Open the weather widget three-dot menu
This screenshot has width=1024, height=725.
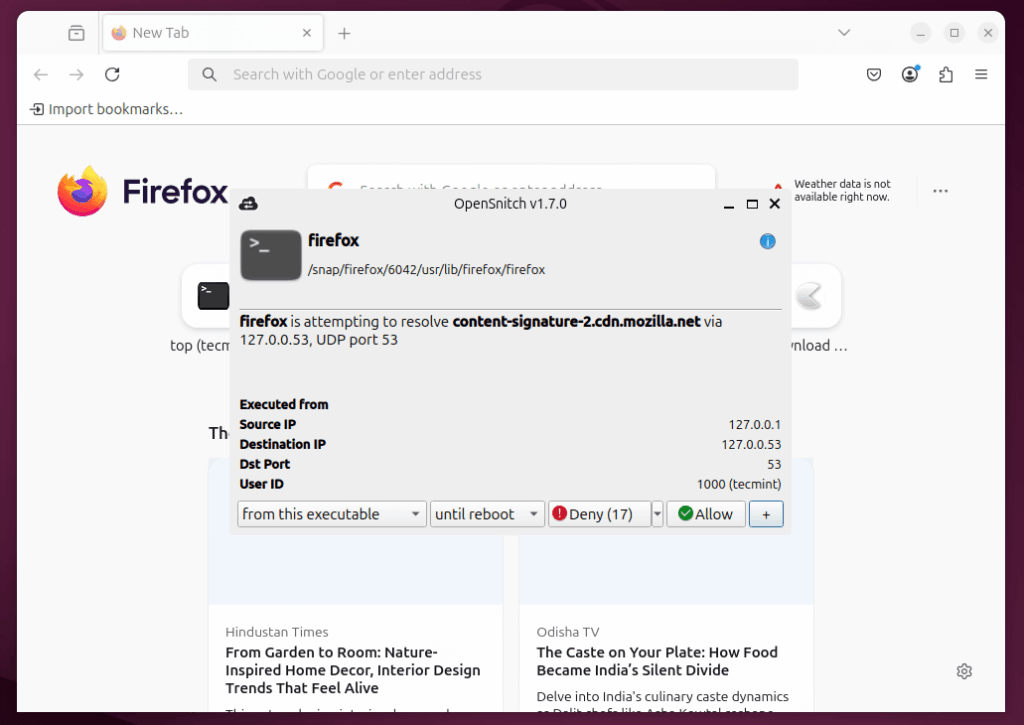(x=940, y=190)
